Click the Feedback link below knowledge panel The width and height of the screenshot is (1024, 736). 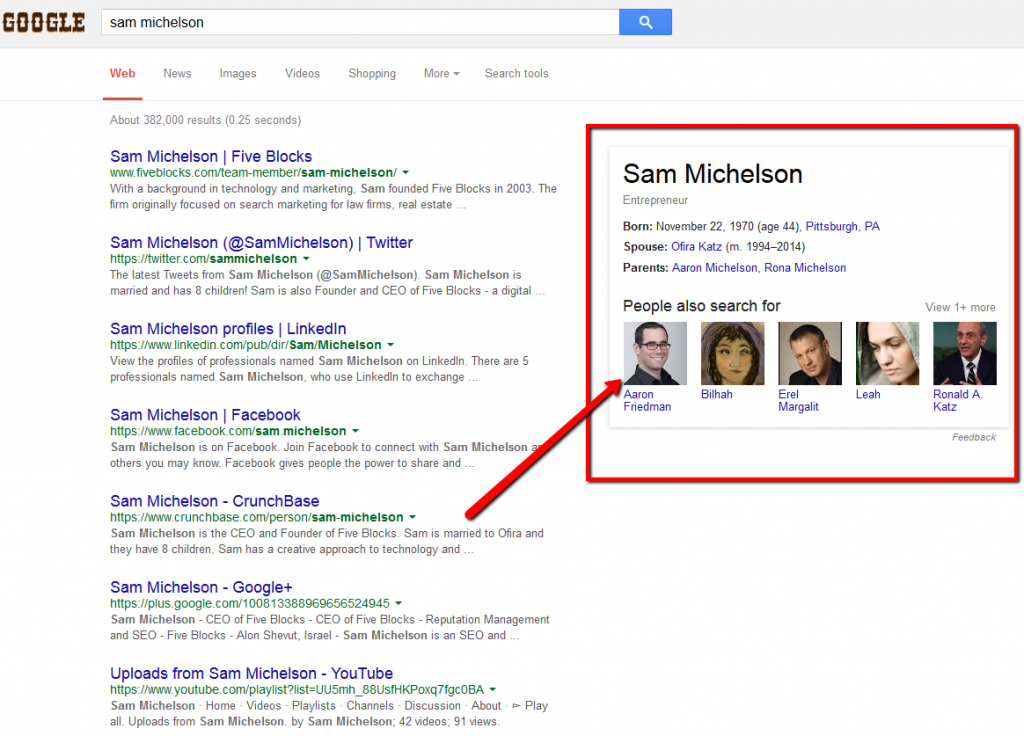974,438
